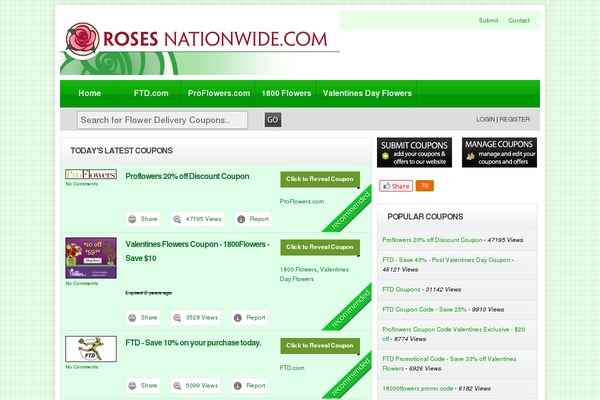The height and width of the screenshot is (400, 600).
Task: Click the people icon in Manage Coupons
Action: [x=471, y=156]
